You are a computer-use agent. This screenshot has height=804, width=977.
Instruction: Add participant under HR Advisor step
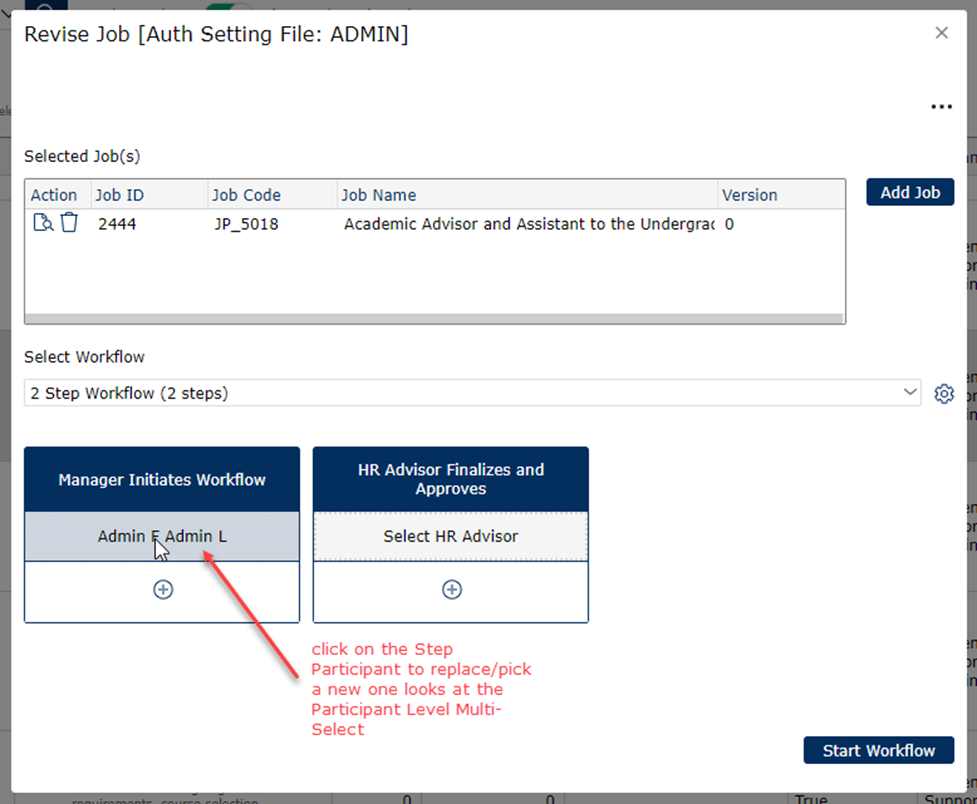coord(451,590)
